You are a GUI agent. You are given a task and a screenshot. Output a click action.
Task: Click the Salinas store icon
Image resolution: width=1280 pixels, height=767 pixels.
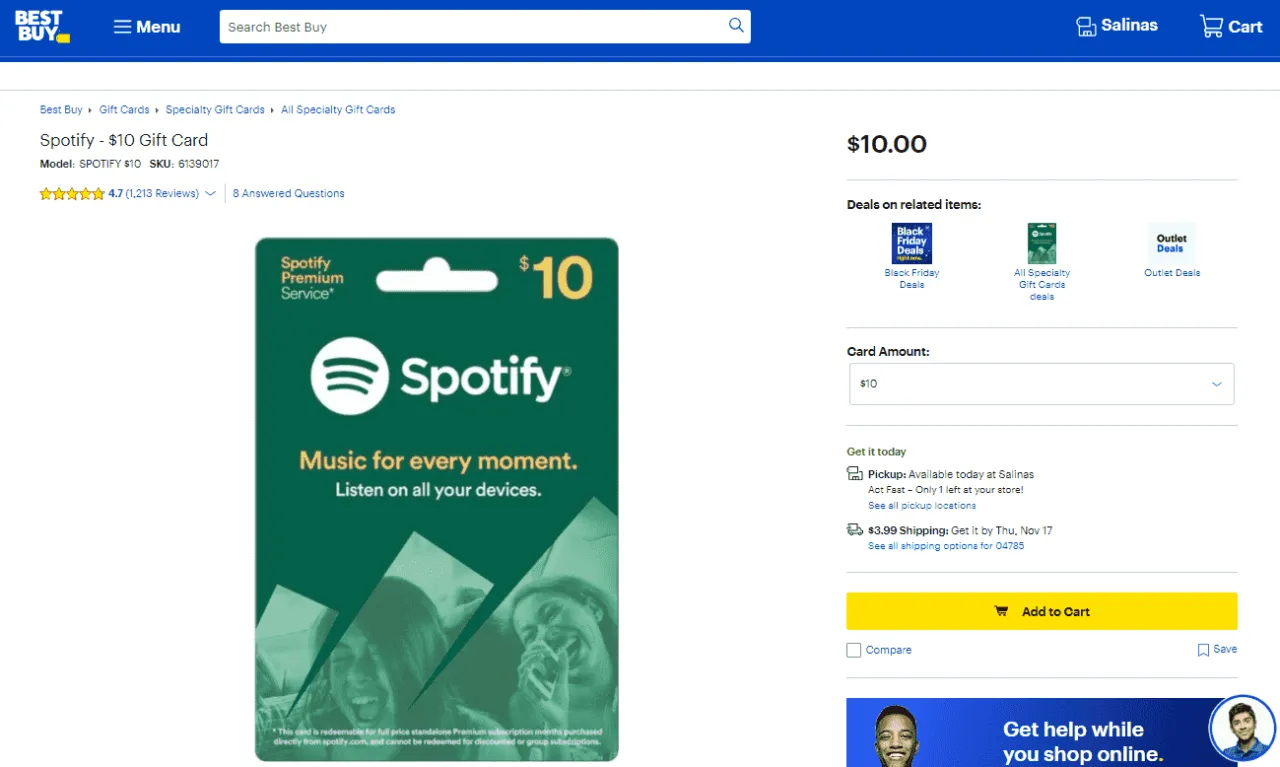(x=1087, y=26)
